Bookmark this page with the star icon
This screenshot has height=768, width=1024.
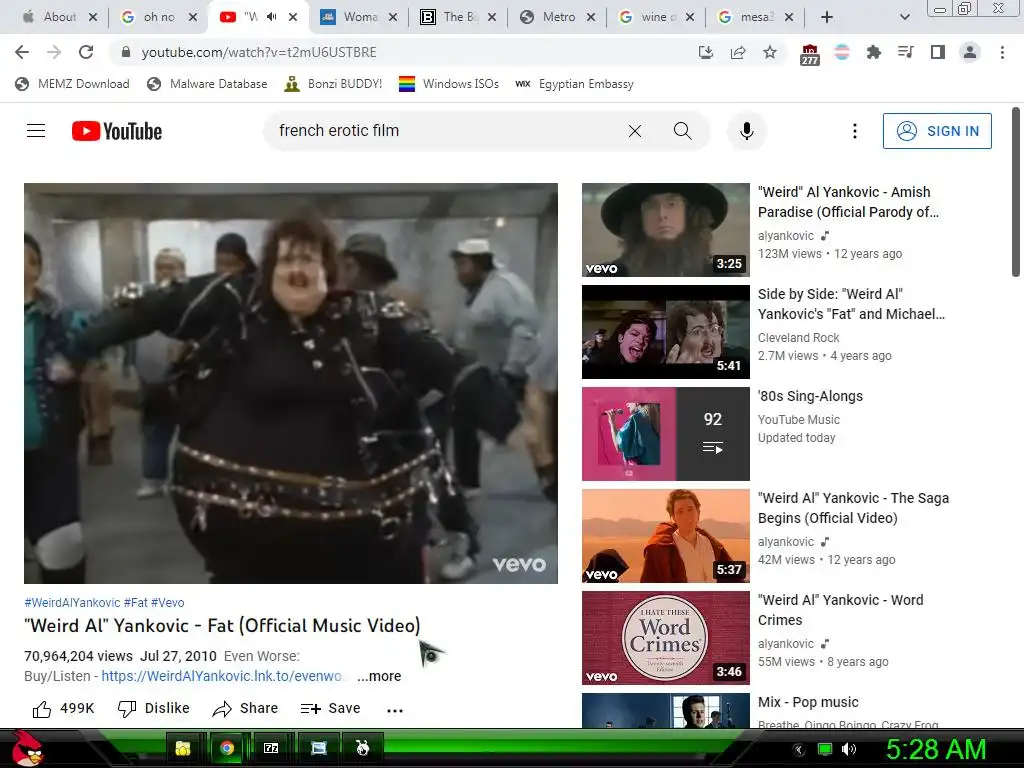(770, 52)
